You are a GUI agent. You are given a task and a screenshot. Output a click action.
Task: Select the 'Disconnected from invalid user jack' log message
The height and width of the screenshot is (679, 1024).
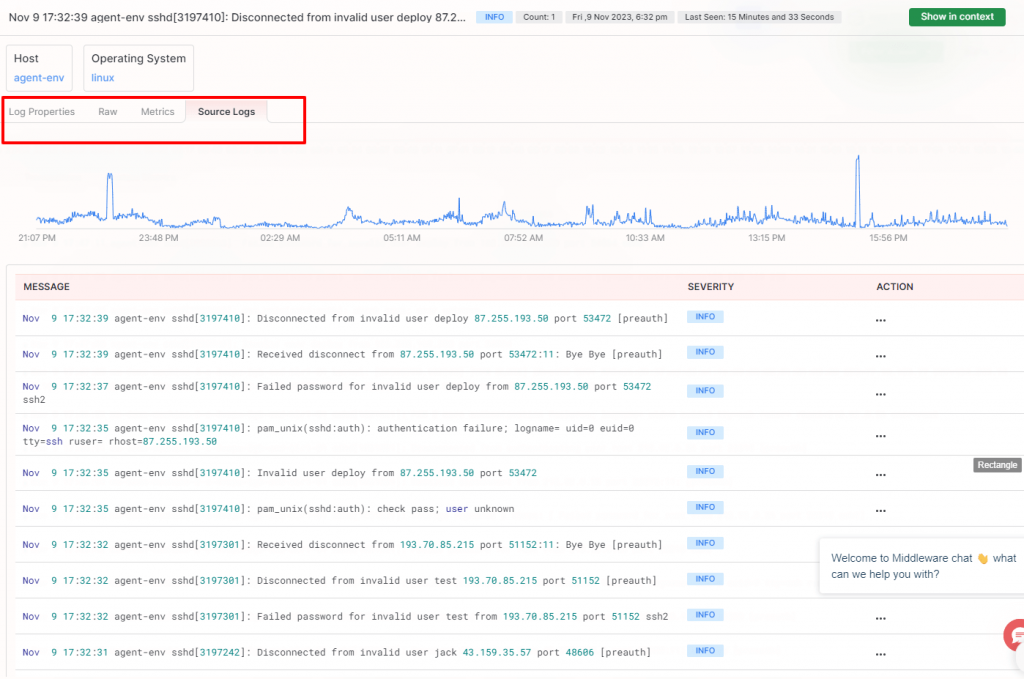[337, 652]
